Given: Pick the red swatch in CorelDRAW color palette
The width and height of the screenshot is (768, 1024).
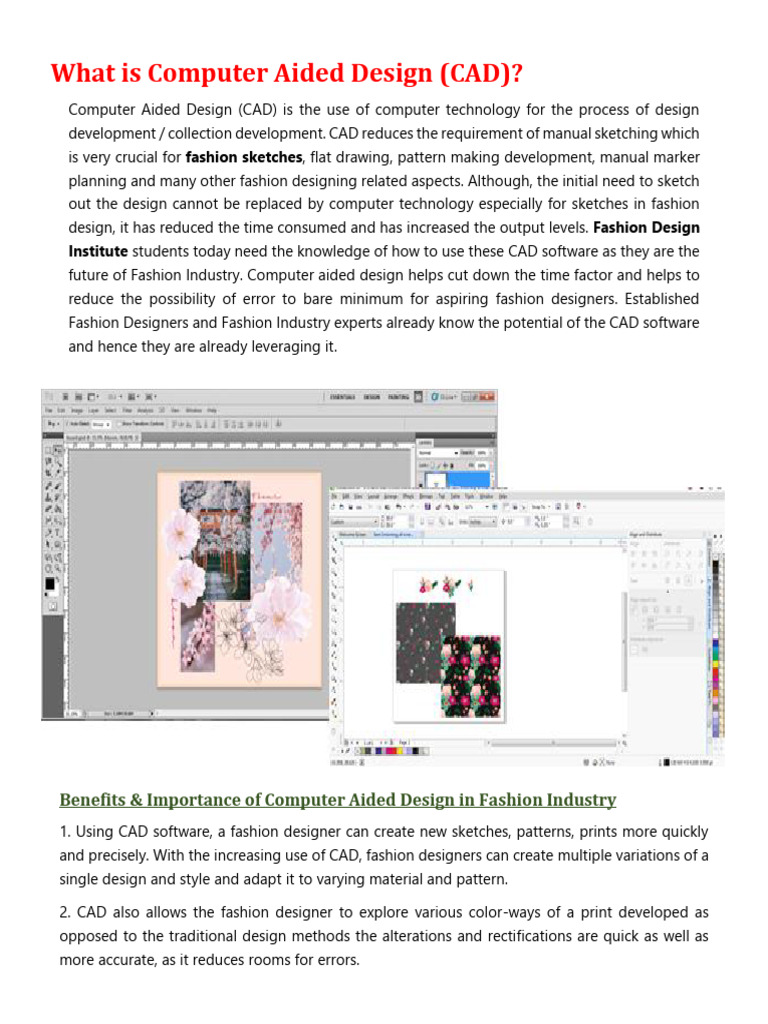Looking at the screenshot, I should tap(716, 671).
